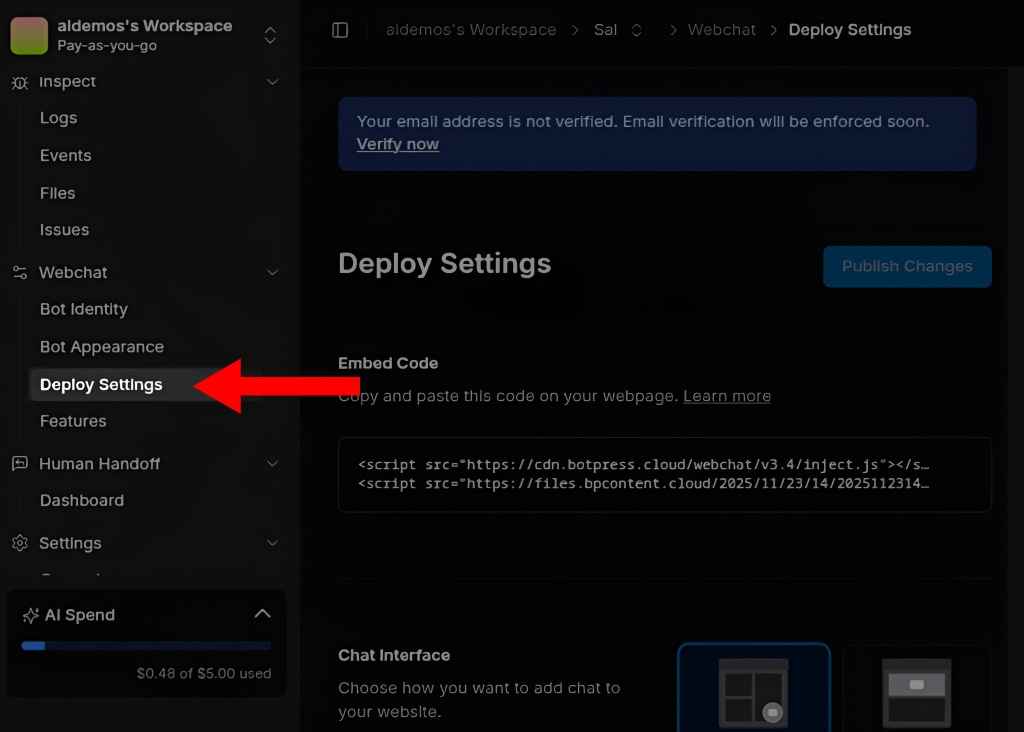The width and height of the screenshot is (1024, 732).
Task: Collapse the Webchat section chevron
Action: [272, 272]
